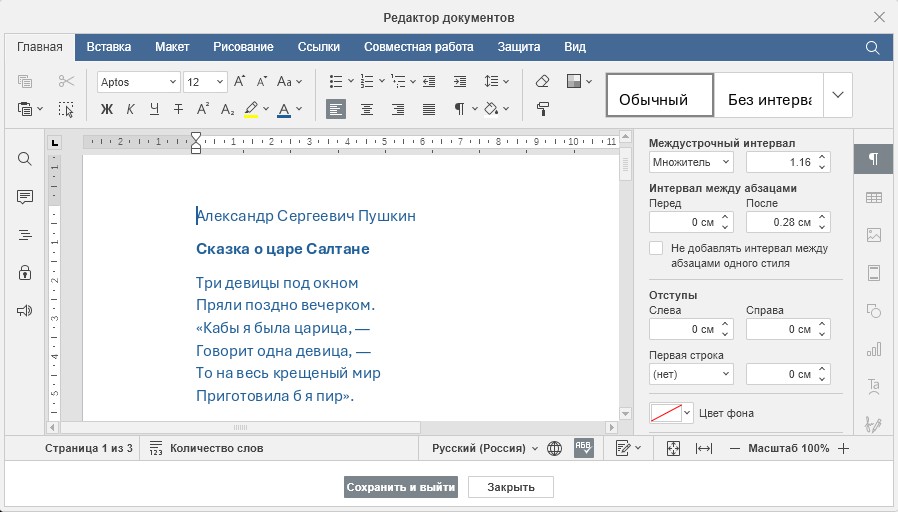Image resolution: width=898 pixels, height=512 pixels.
Task: Apply the blue font color
Action: coord(284,109)
